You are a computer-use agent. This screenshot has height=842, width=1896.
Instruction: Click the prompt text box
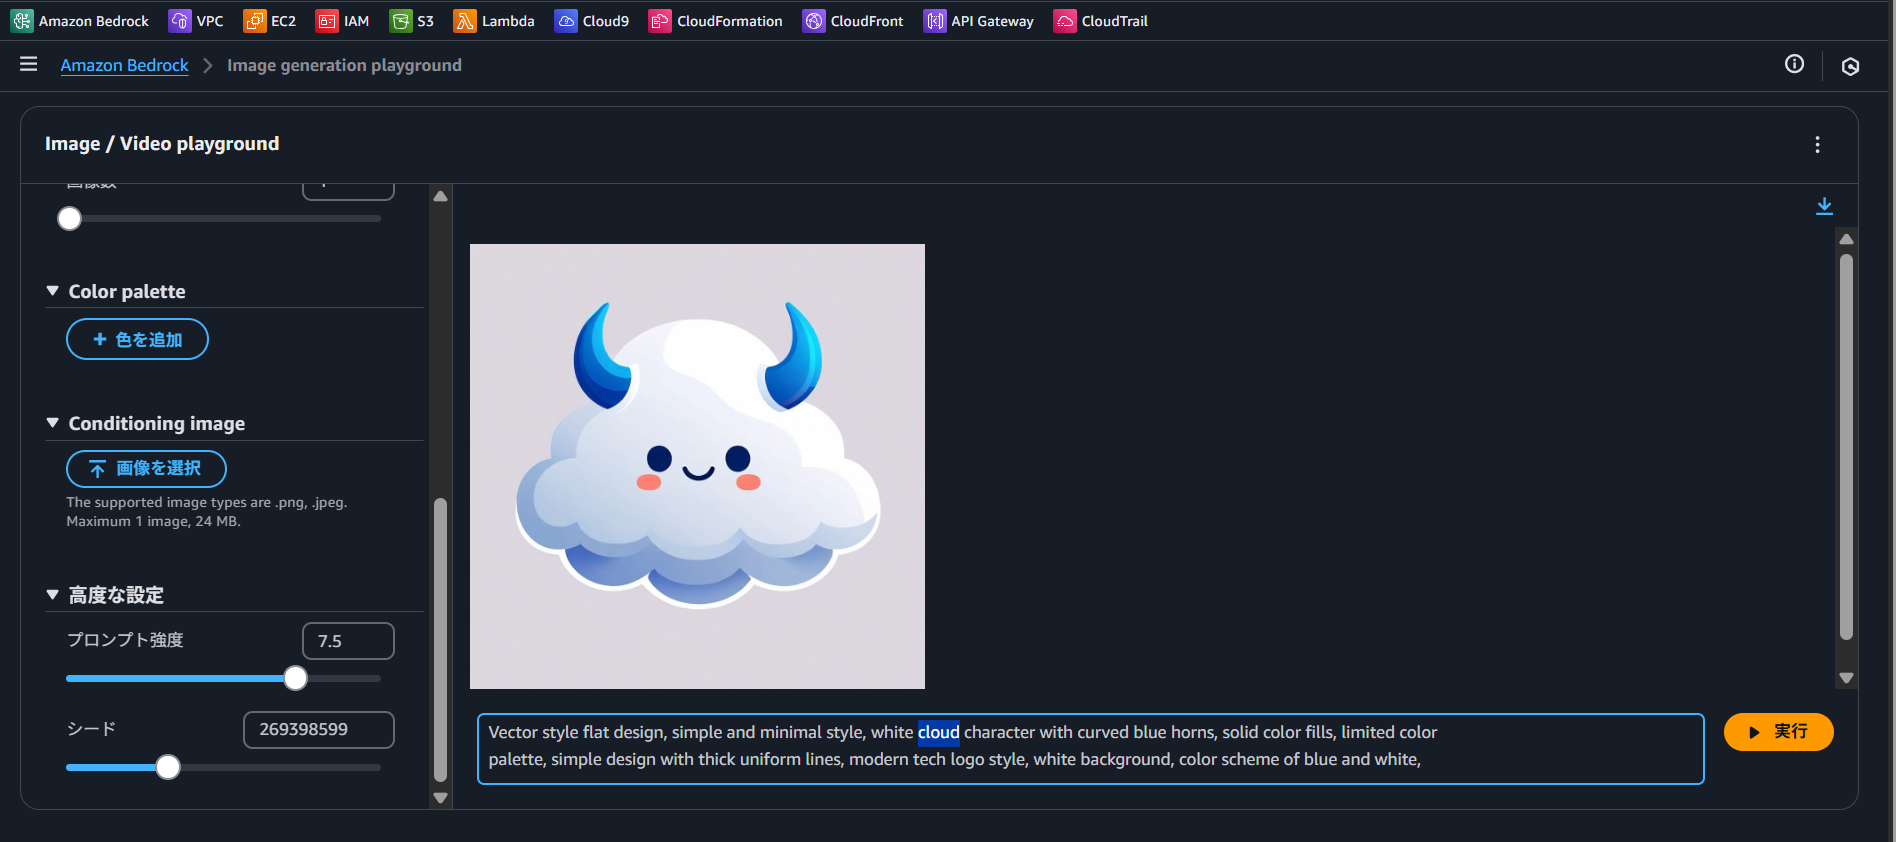1091,749
